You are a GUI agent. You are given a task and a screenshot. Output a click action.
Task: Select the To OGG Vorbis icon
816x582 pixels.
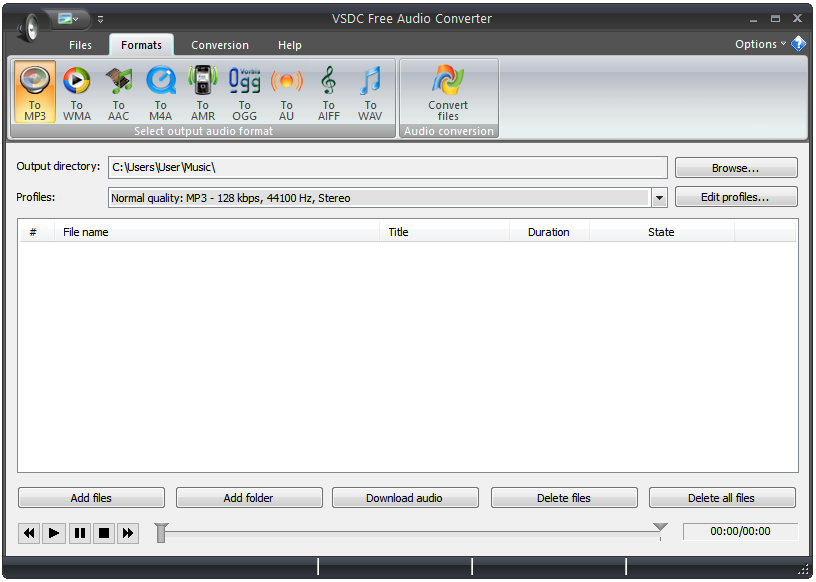[245, 93]
